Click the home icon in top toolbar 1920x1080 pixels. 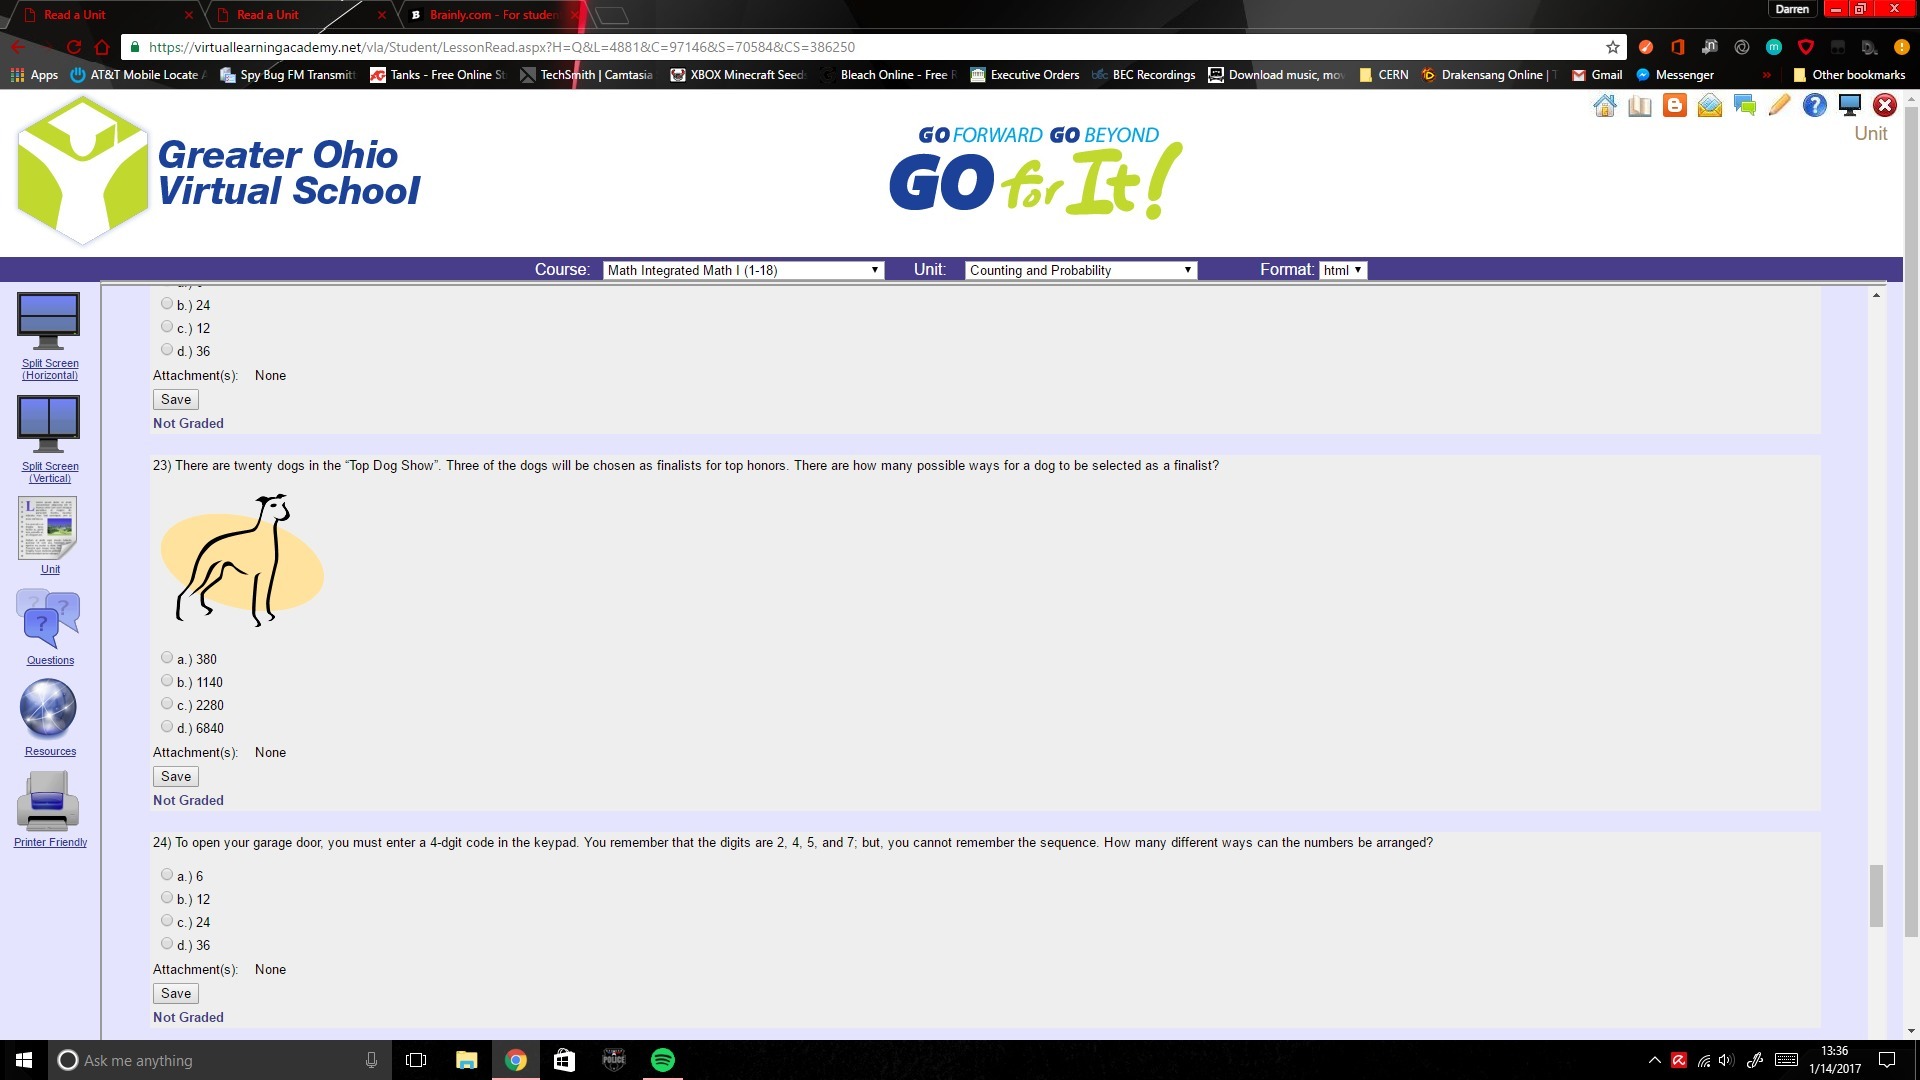pyautogui.click(x=1604, y=106)
